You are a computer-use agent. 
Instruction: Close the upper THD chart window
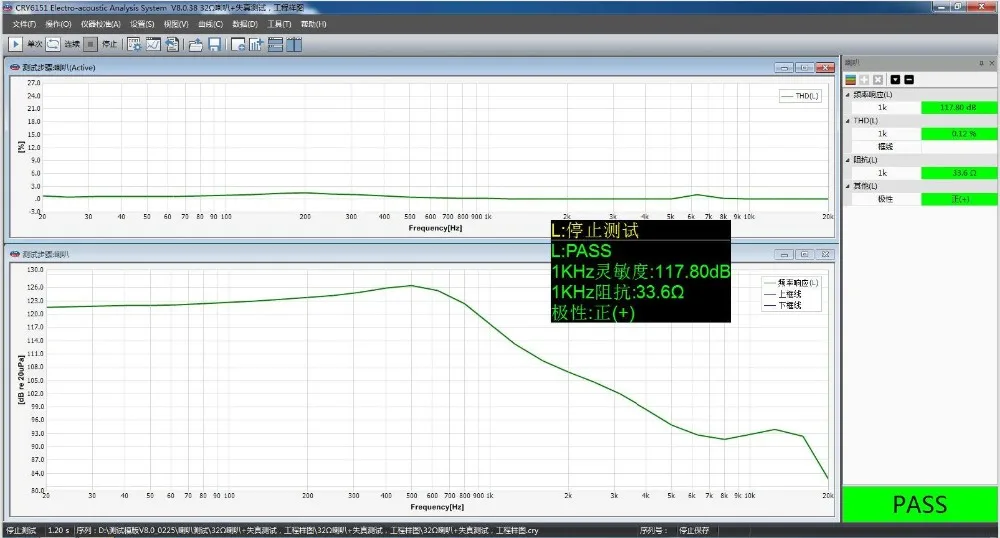tap(825, 68)
